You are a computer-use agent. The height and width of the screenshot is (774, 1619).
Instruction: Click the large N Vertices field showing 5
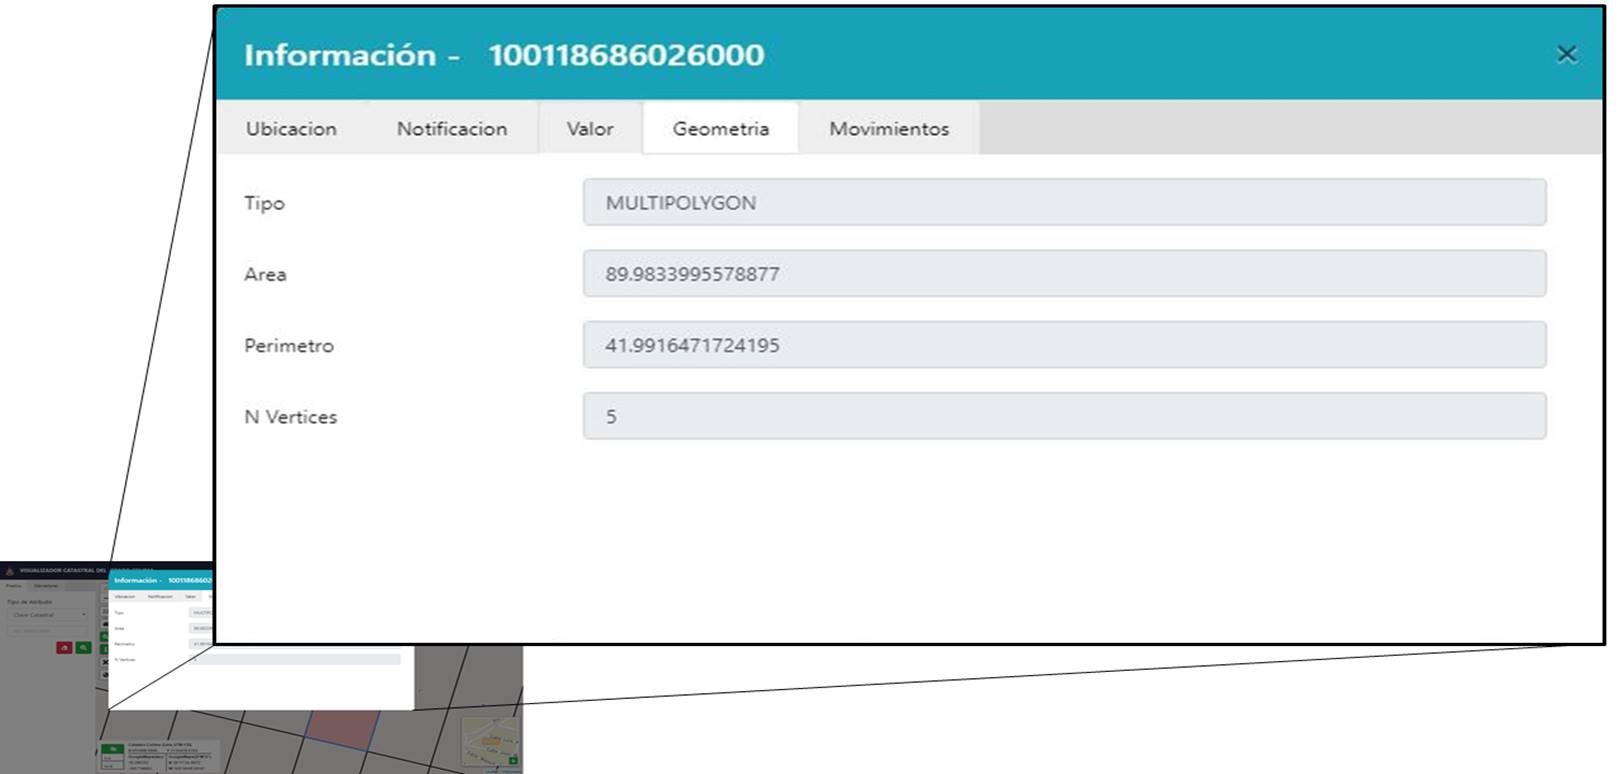[x=1064, y=417]
